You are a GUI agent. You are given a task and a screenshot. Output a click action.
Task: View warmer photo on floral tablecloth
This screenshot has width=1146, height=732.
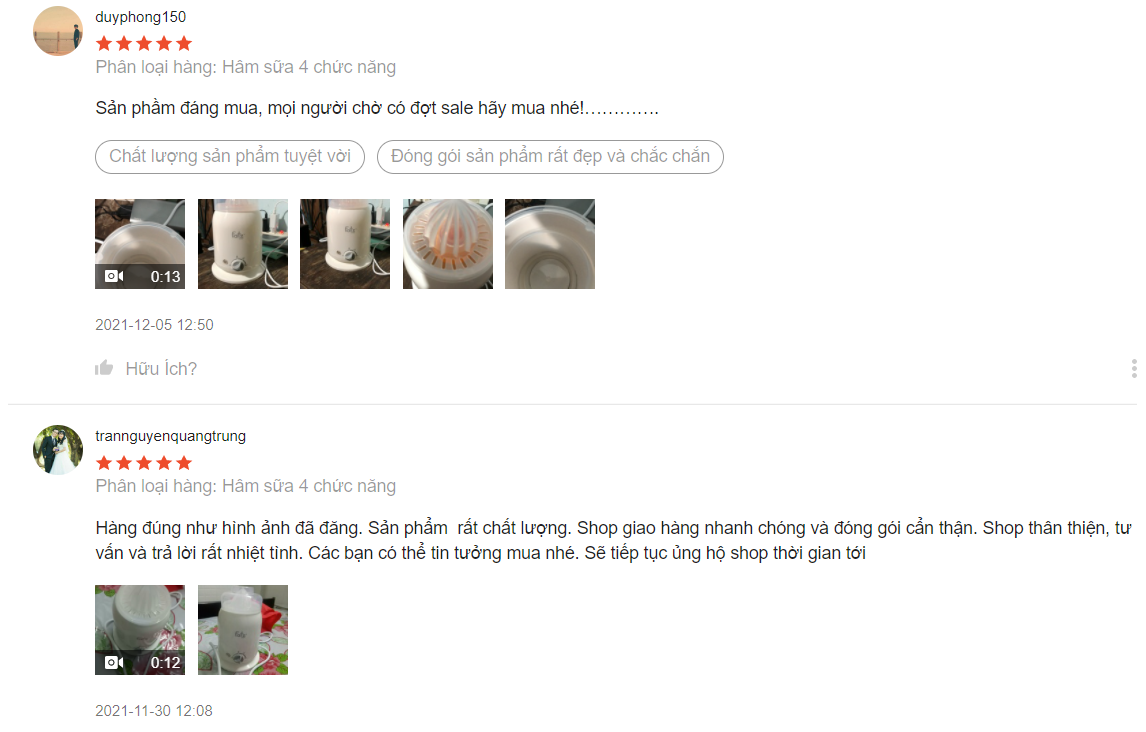pyautogui.click(x=243, y=630)
